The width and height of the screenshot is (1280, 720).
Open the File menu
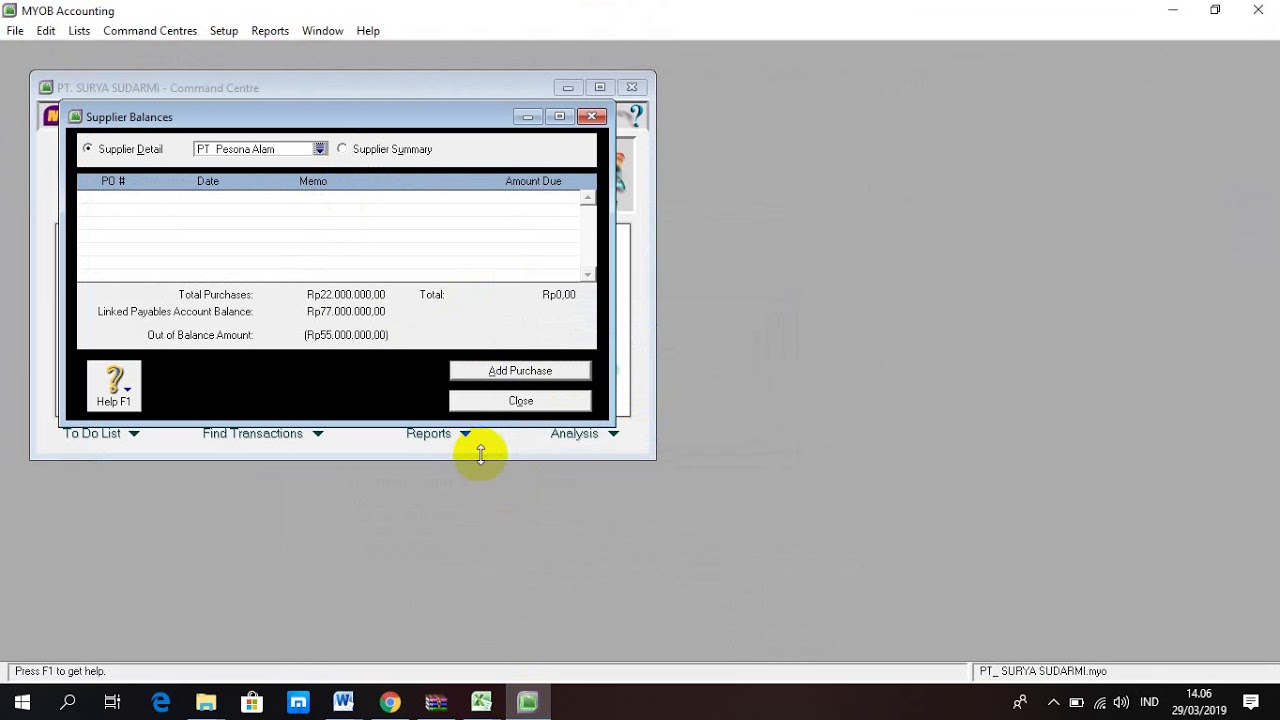coord(15,31)
